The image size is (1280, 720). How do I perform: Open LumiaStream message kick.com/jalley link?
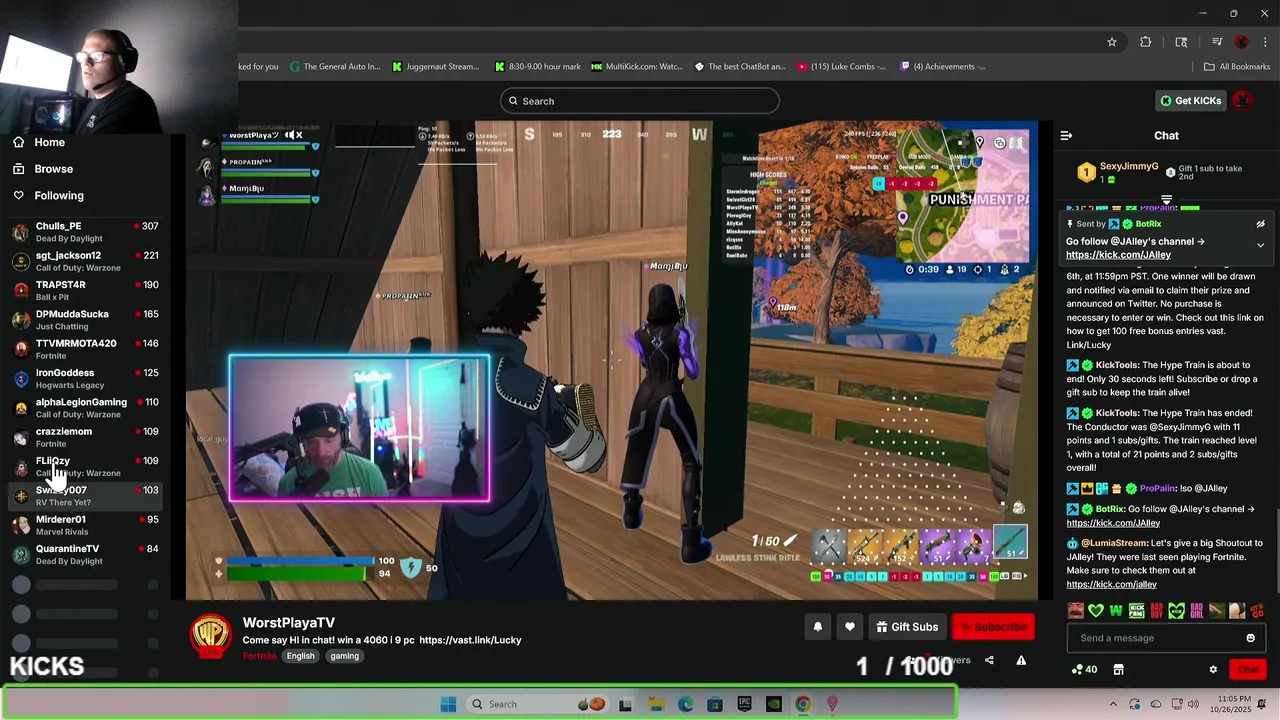tap(1111, 584)
